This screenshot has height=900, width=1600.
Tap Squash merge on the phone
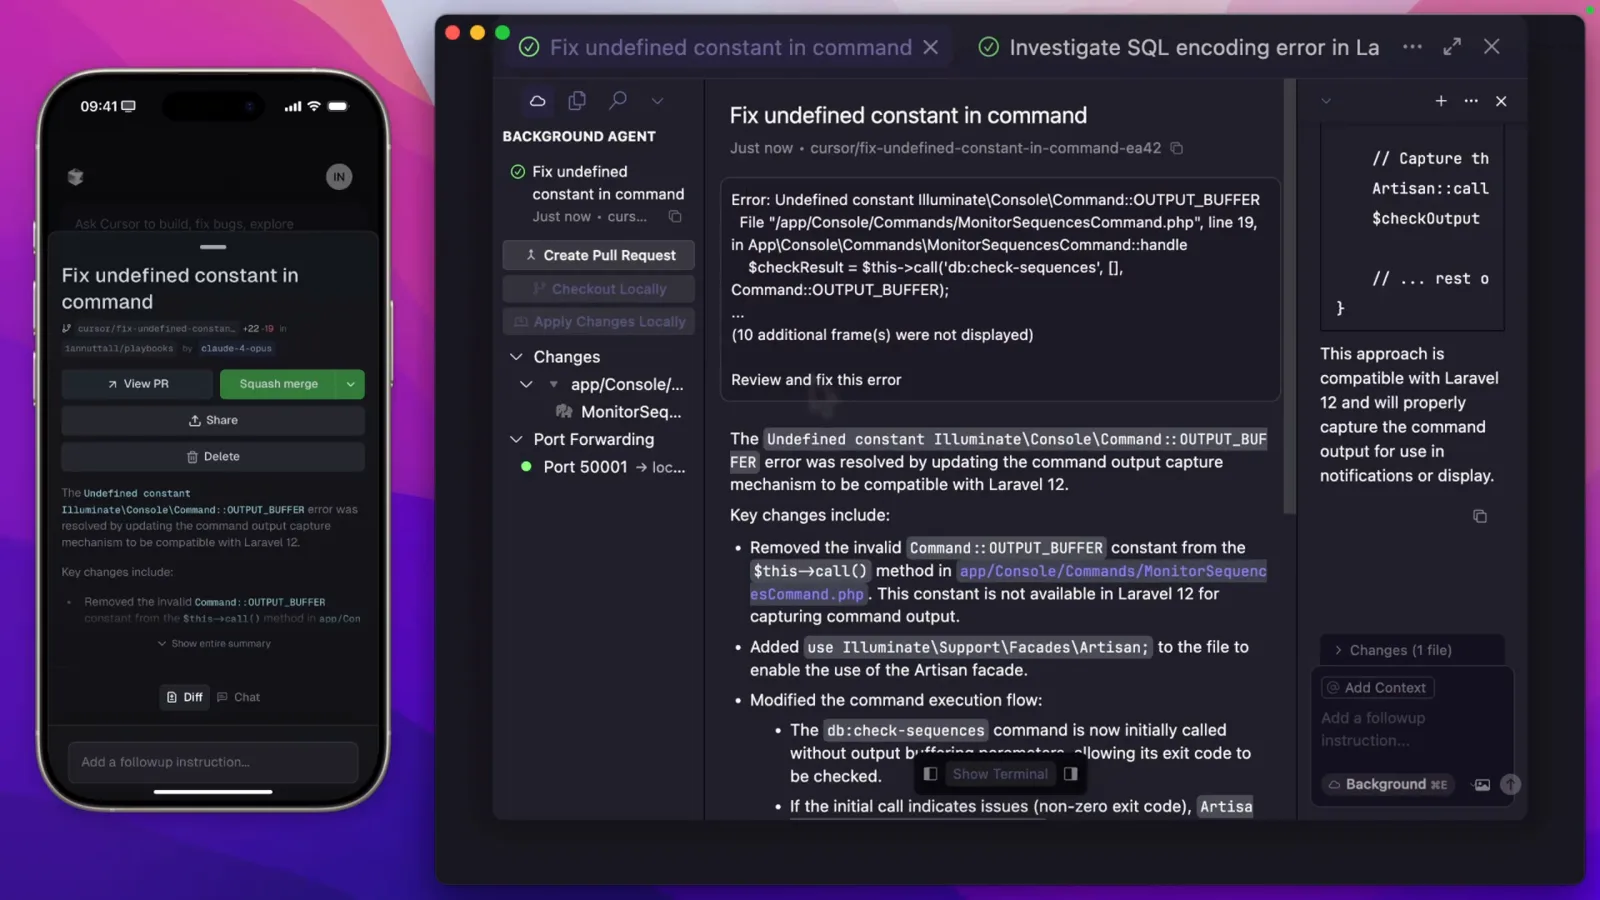pos(279,384)
